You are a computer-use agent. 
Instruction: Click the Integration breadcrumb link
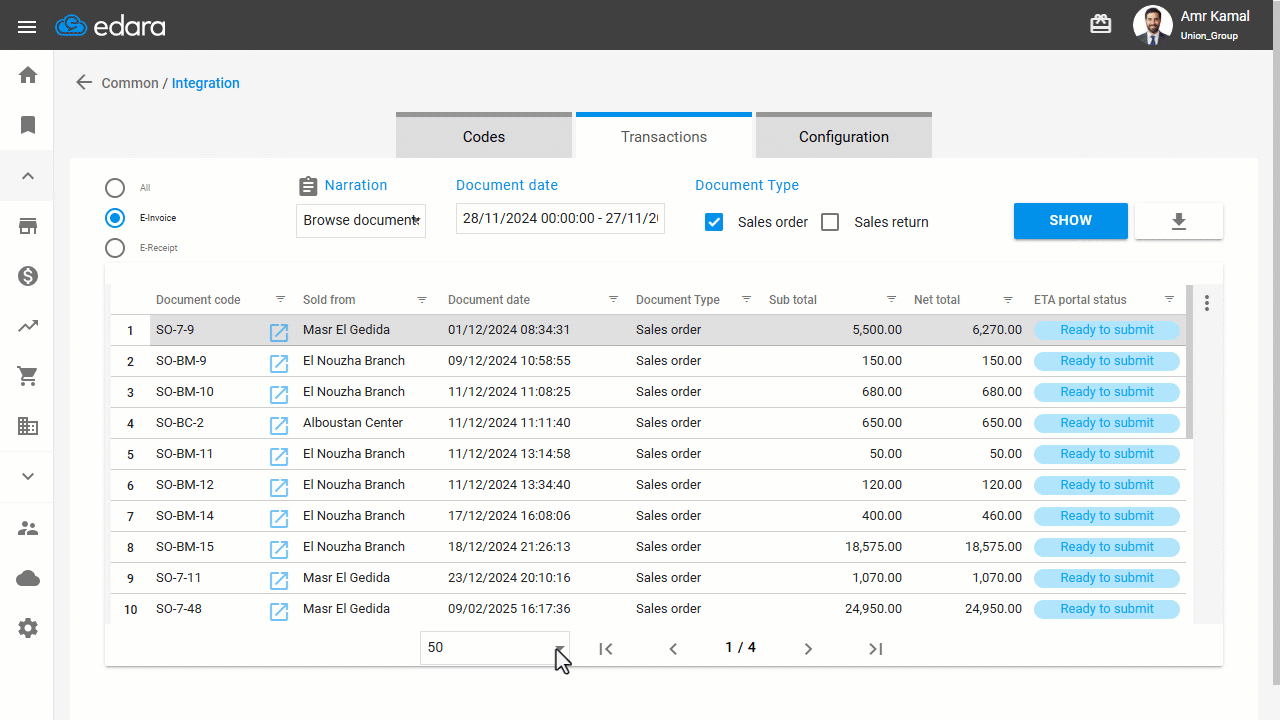click(206, 83)
